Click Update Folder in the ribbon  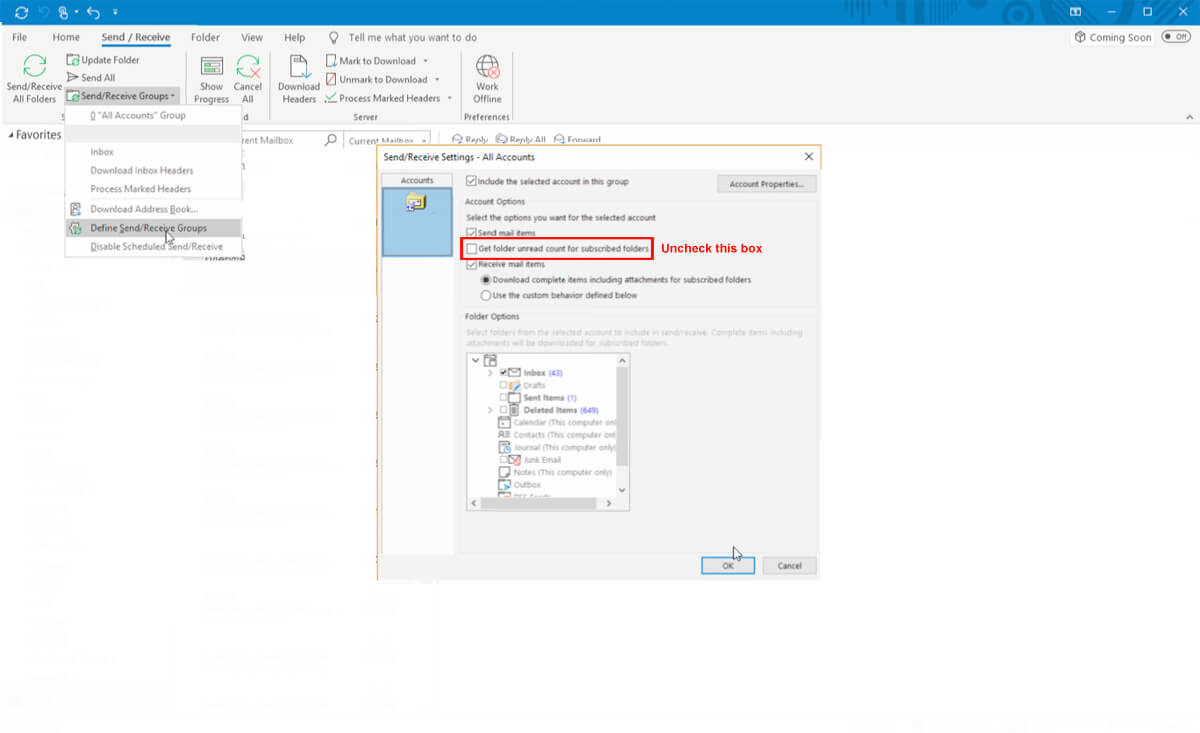(x=103, y=60)
